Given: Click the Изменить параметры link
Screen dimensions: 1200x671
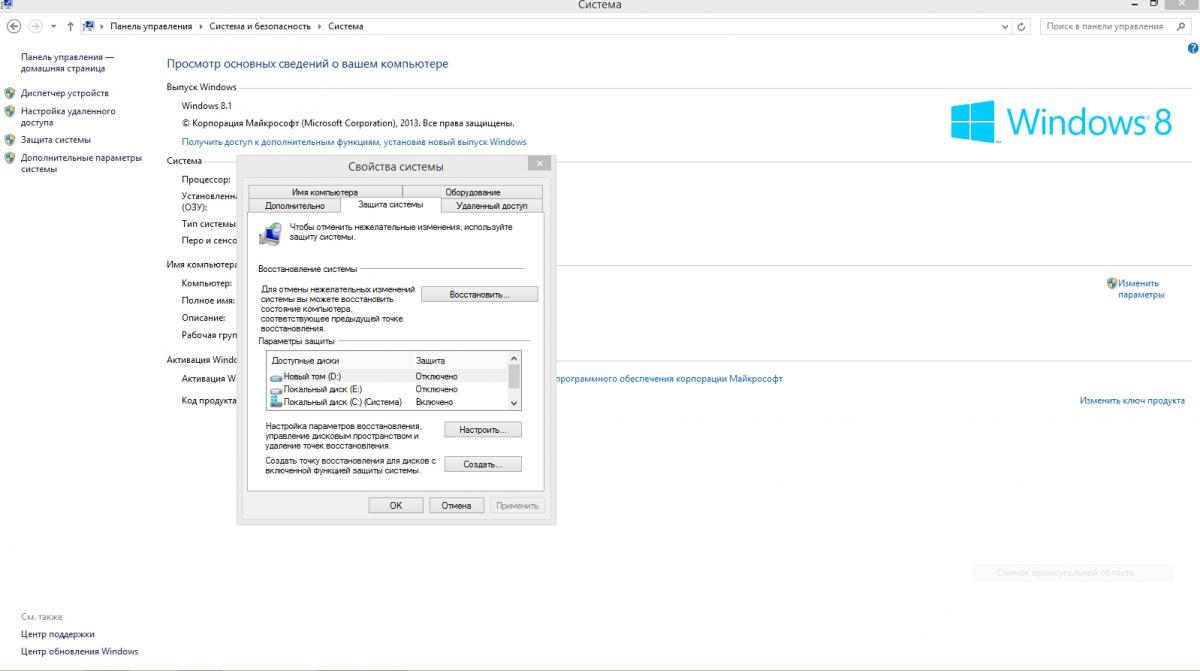Looking at the screenshot, I should 1141,289.
